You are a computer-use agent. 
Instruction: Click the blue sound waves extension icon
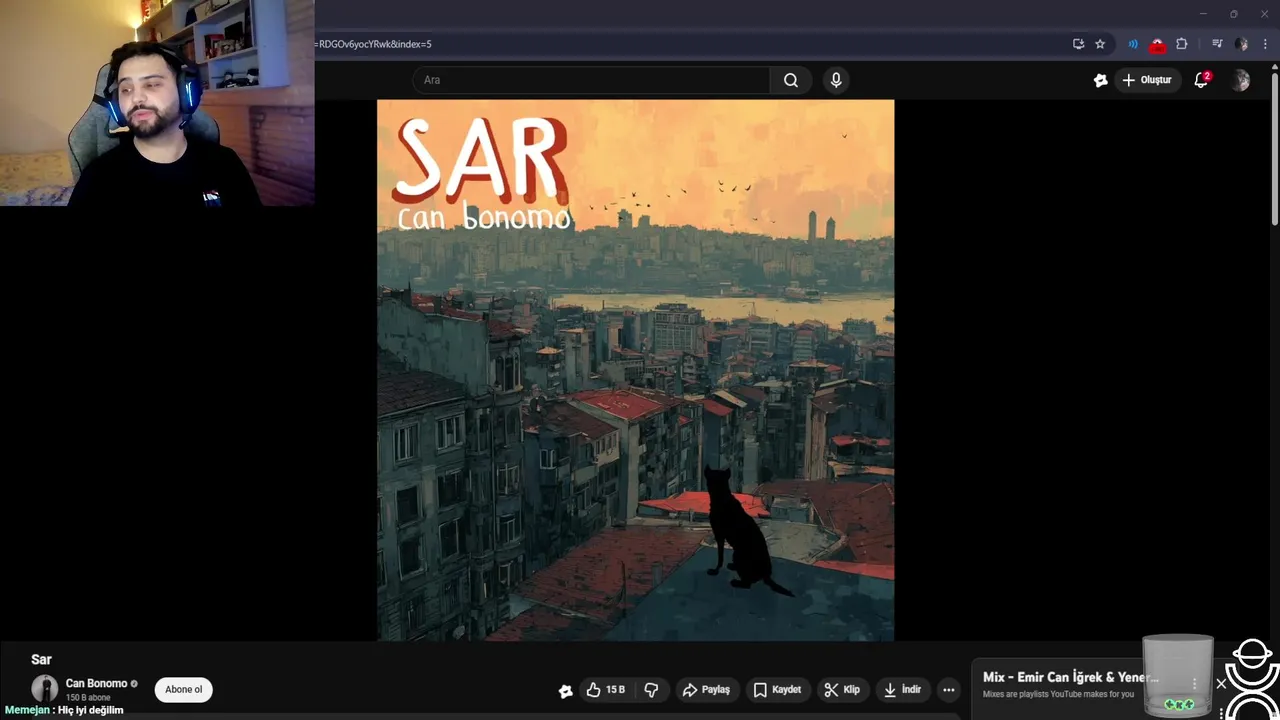point(1133,44)
